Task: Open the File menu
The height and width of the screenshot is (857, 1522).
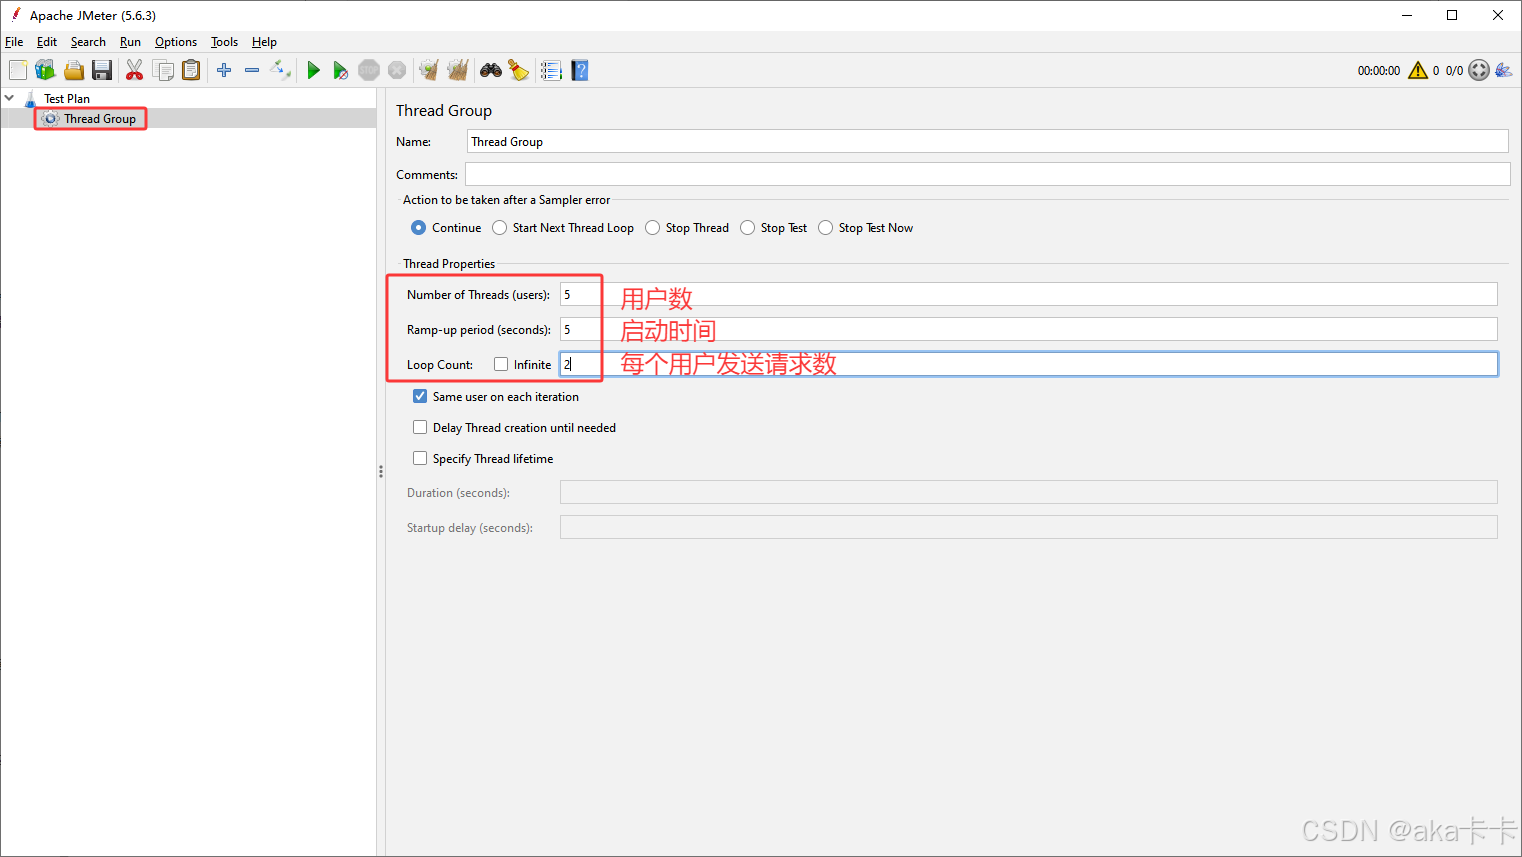Action: (14, 42)
